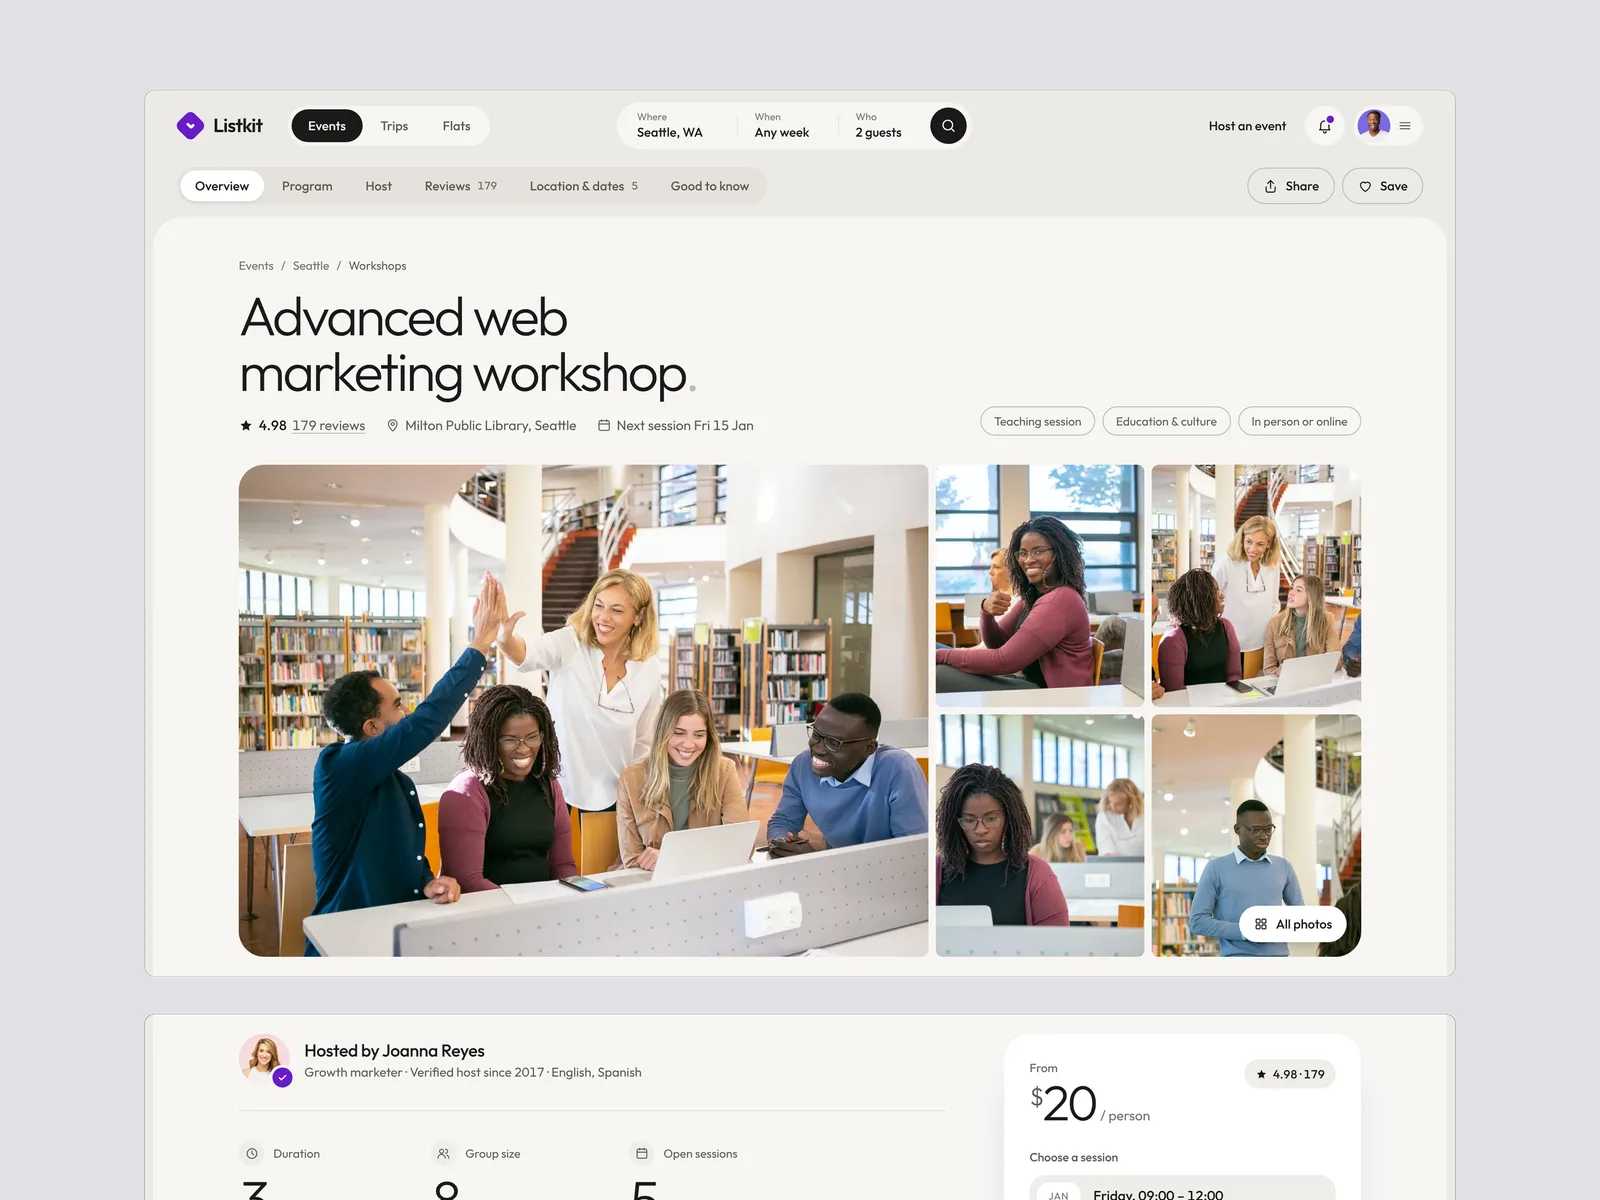1600x1200 pixels.
Task: Select the Overview section tab
Action: pyautogui.click(x=222, y=186)
